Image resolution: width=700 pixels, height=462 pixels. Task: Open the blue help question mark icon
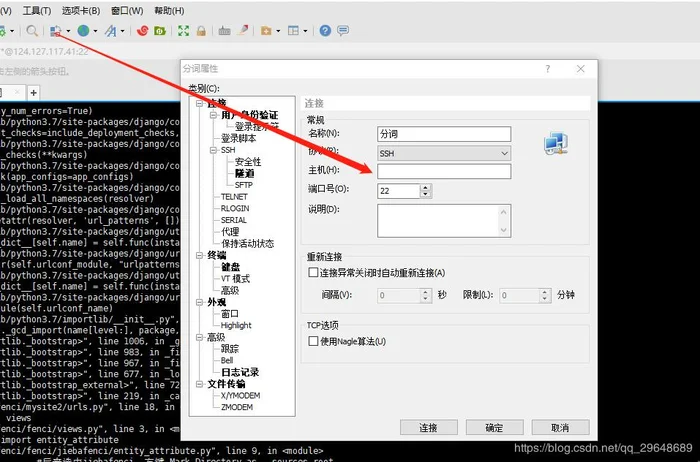pos(326,31)
